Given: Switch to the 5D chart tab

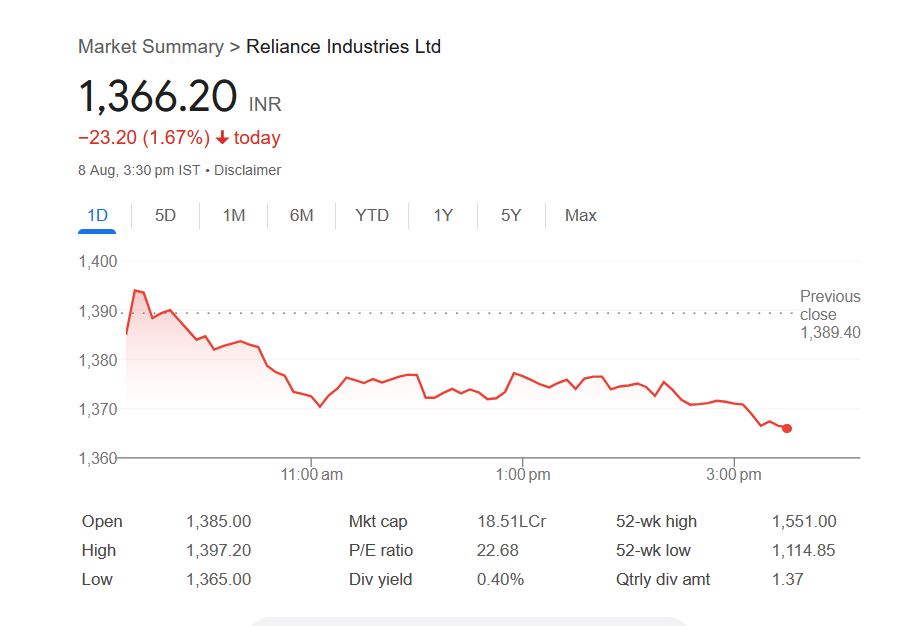Looking at the screenshot, I should (x=165, y=215).
